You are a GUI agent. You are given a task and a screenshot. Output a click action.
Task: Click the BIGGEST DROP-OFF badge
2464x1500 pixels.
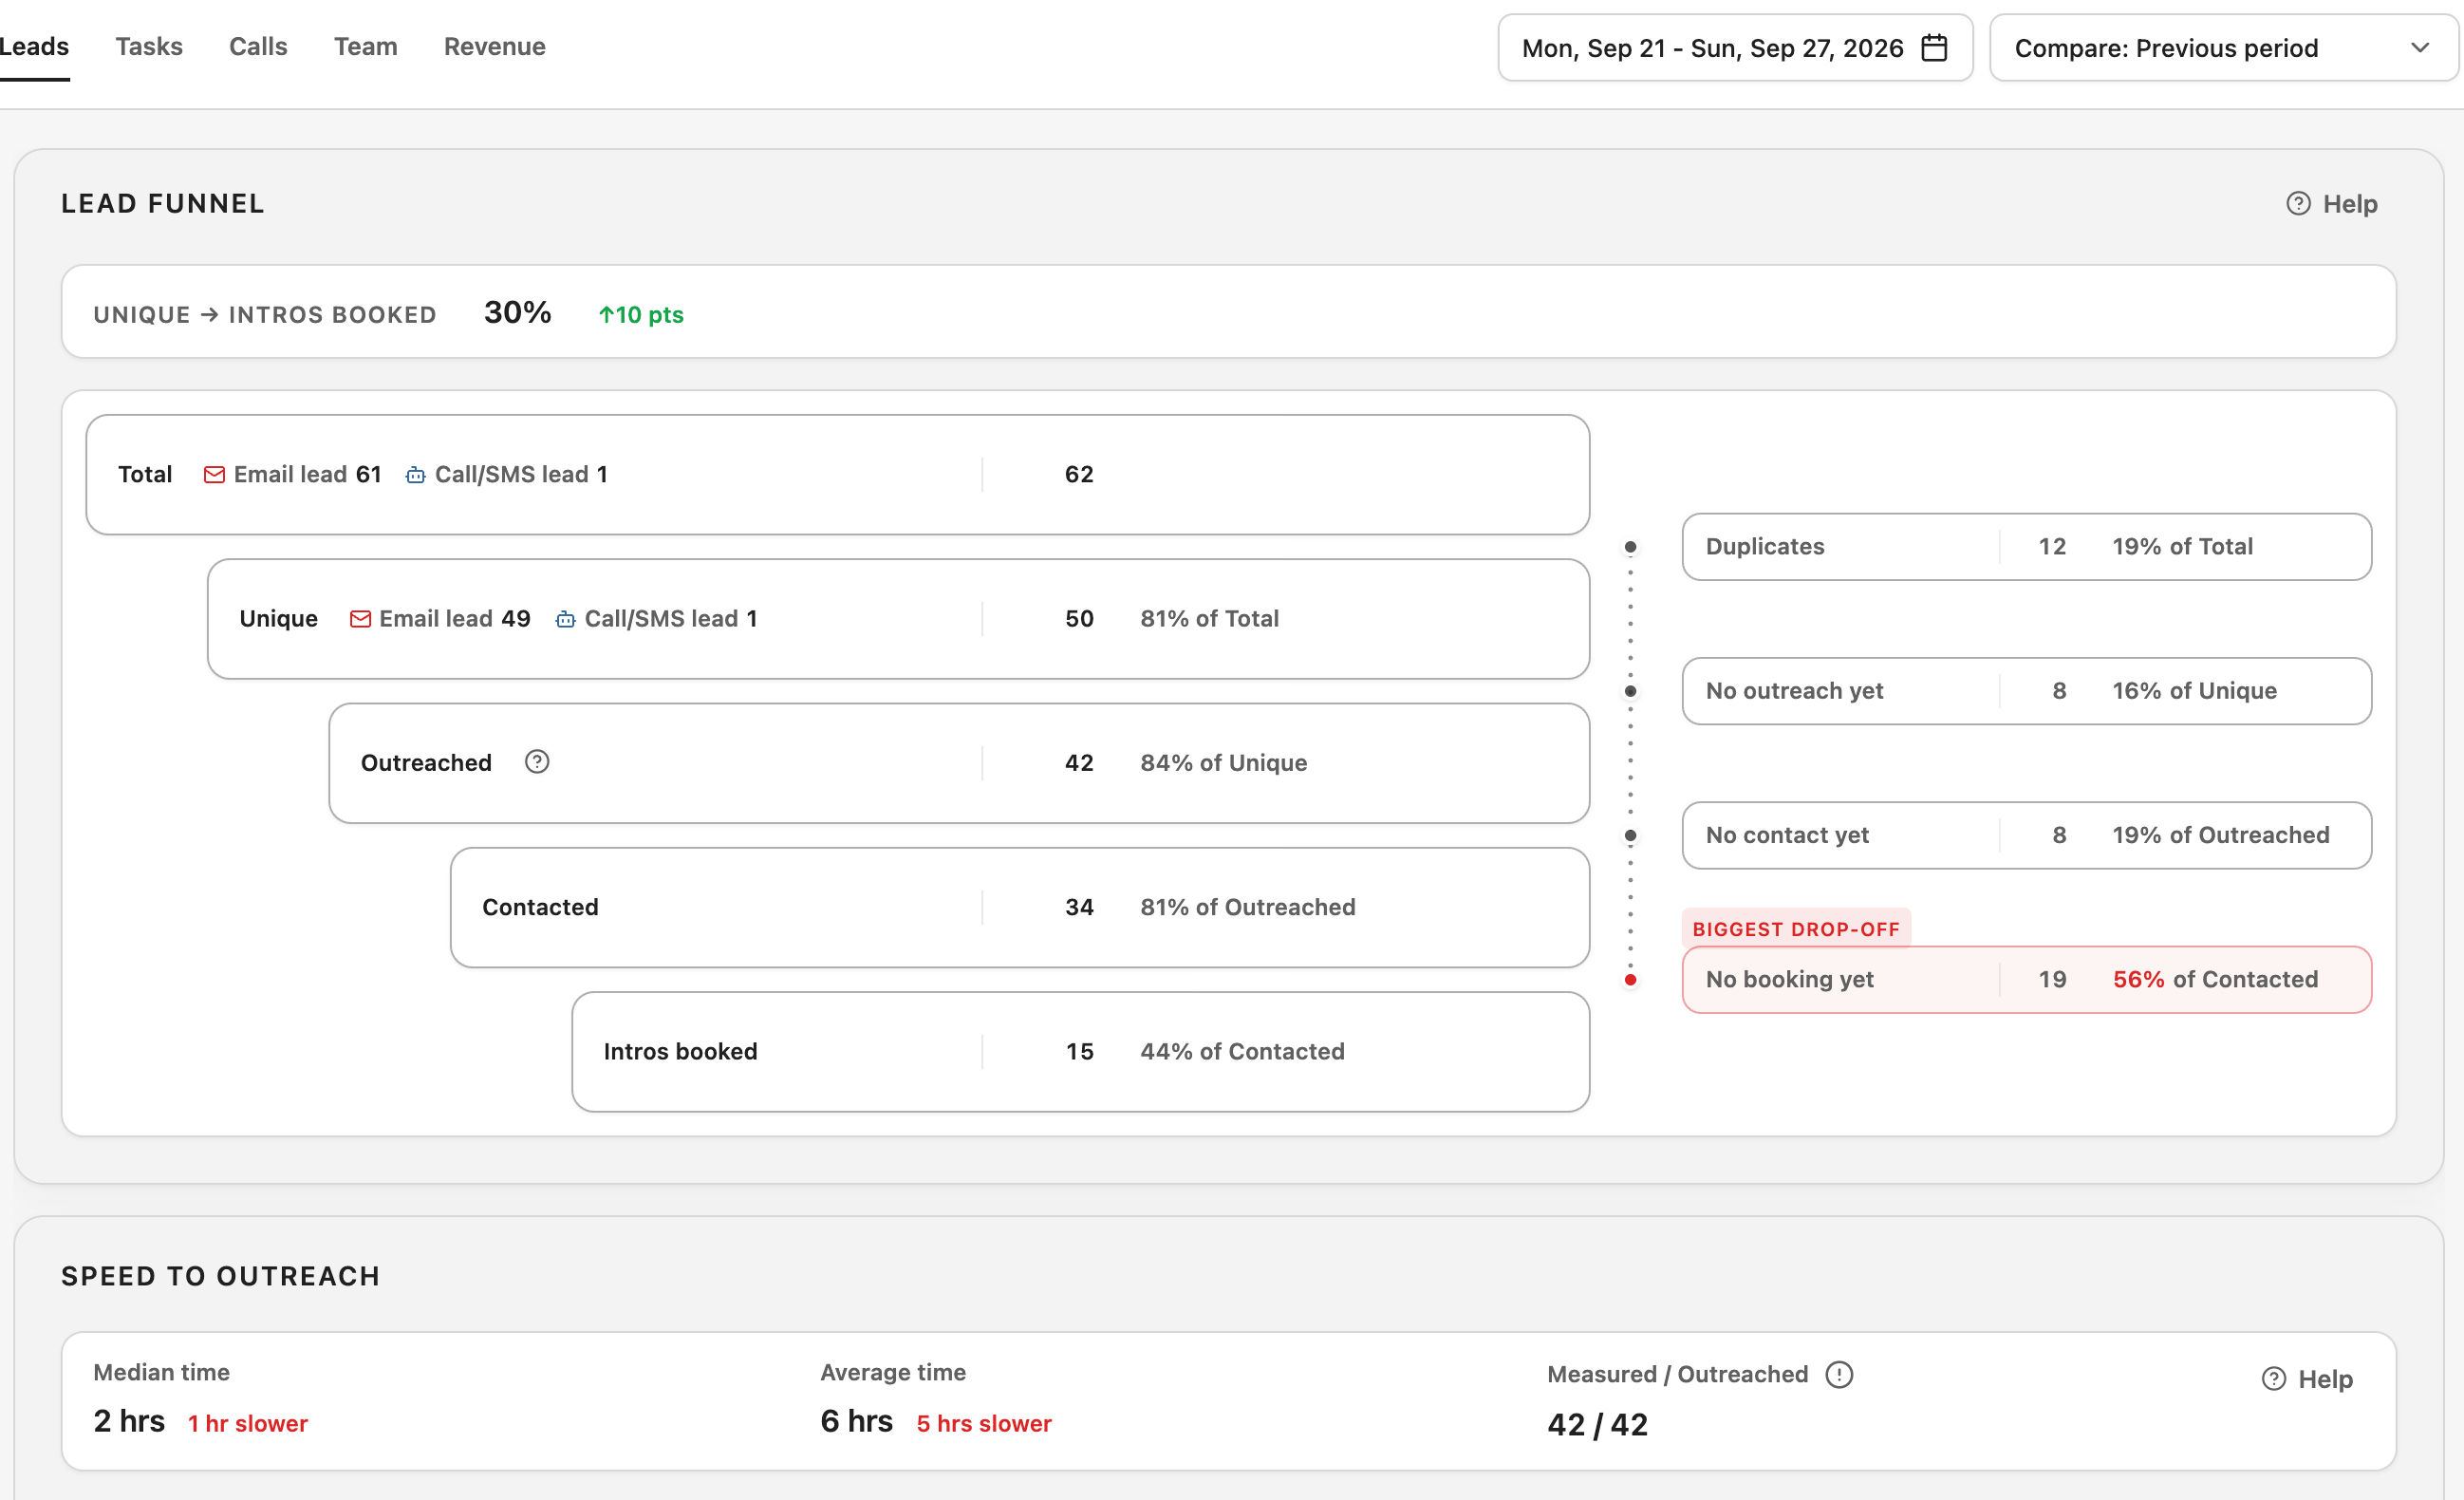1796,929
